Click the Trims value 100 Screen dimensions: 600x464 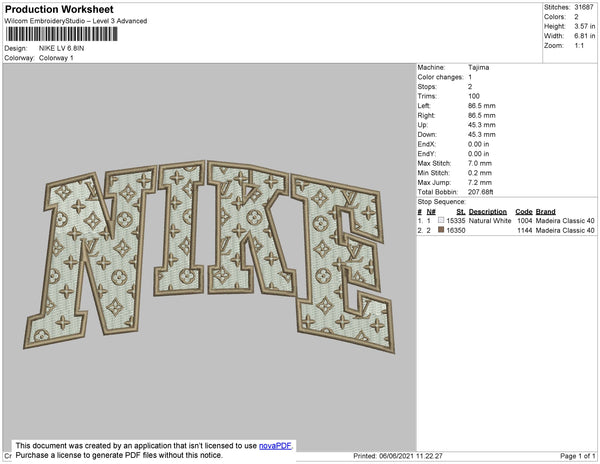474,96
